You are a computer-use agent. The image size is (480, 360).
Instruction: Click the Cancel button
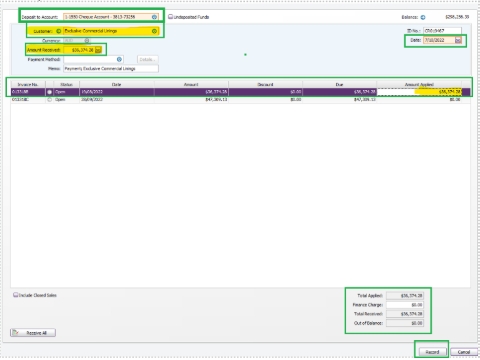464,352
